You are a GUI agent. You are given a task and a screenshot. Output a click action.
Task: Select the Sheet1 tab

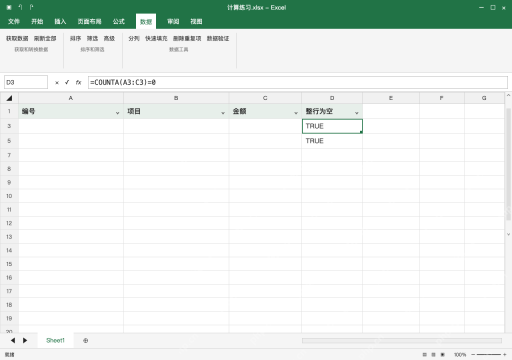tap(55, 340)
